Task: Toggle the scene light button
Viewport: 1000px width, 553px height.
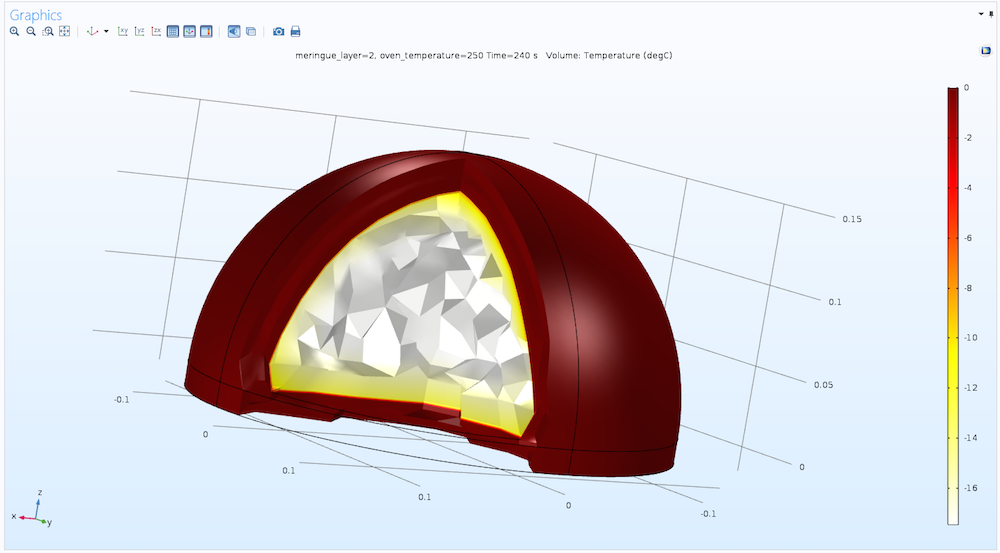Action: [x=234, y=31]
